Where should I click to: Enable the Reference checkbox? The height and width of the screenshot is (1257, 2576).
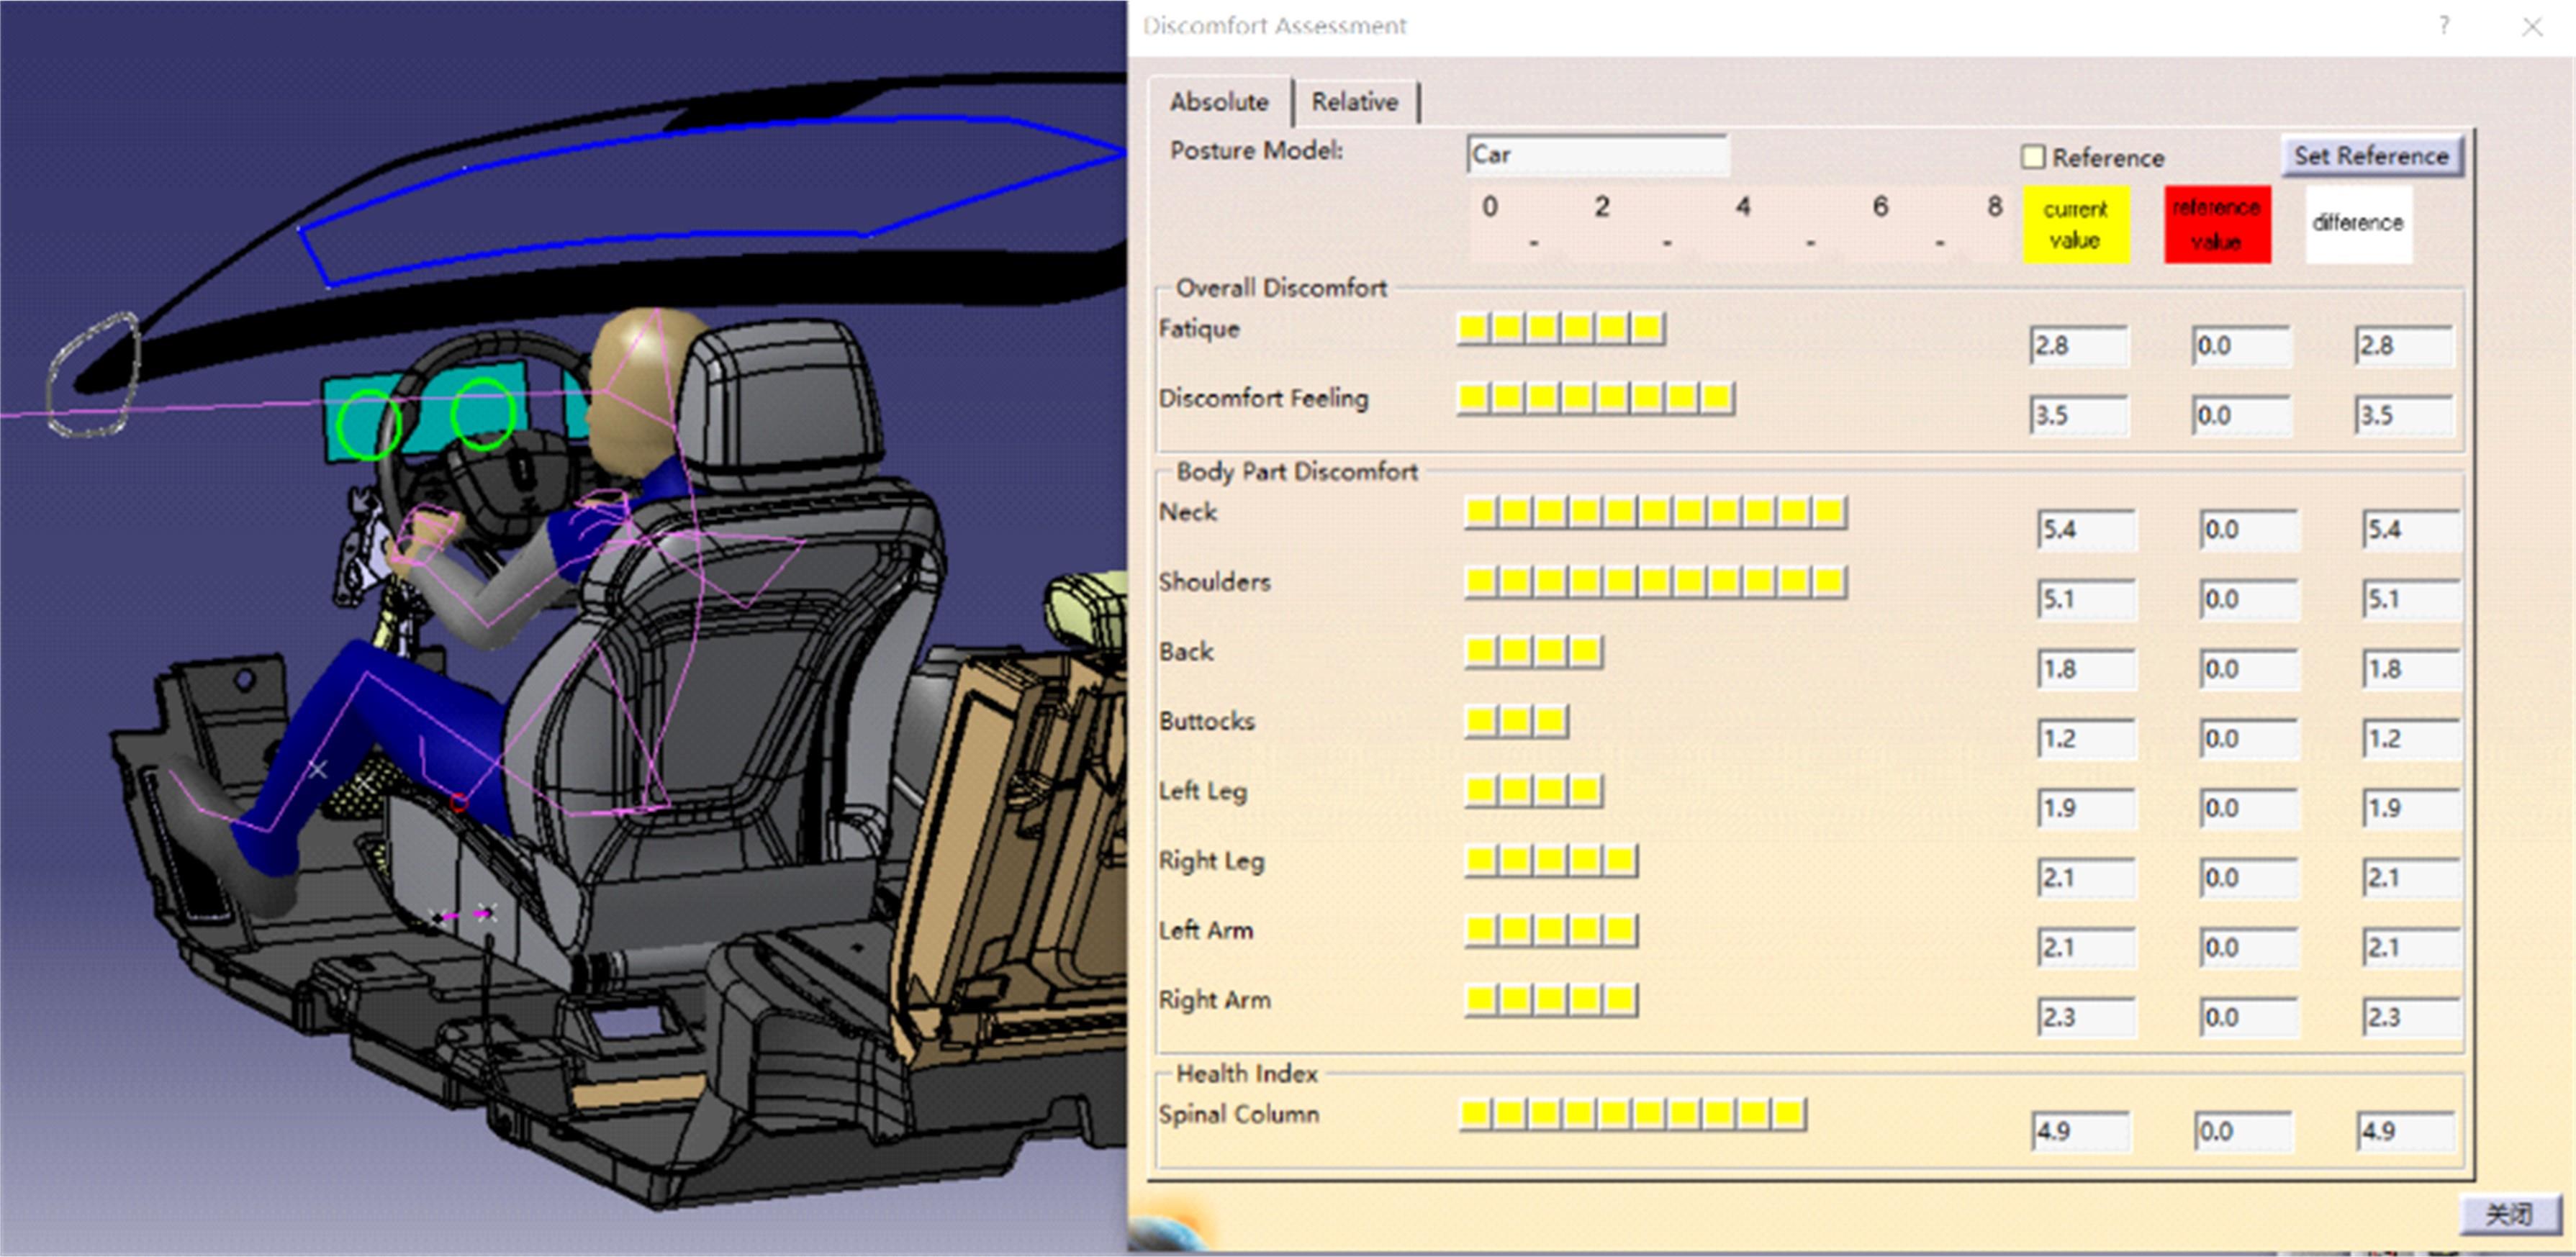(2033, 157)
